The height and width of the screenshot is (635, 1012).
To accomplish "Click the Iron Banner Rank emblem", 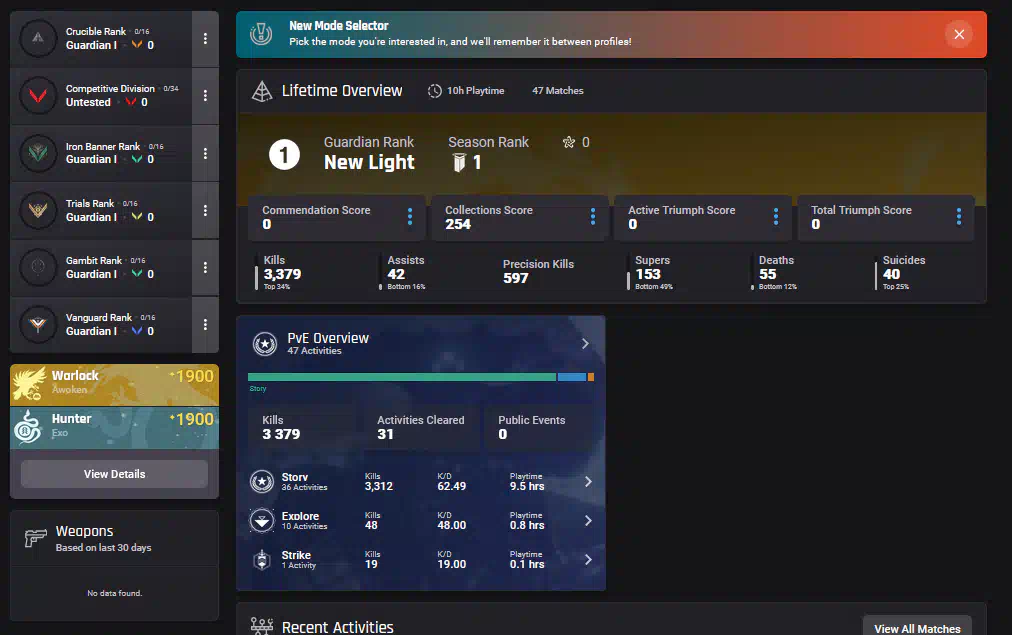I will click(x=38, y=153).
